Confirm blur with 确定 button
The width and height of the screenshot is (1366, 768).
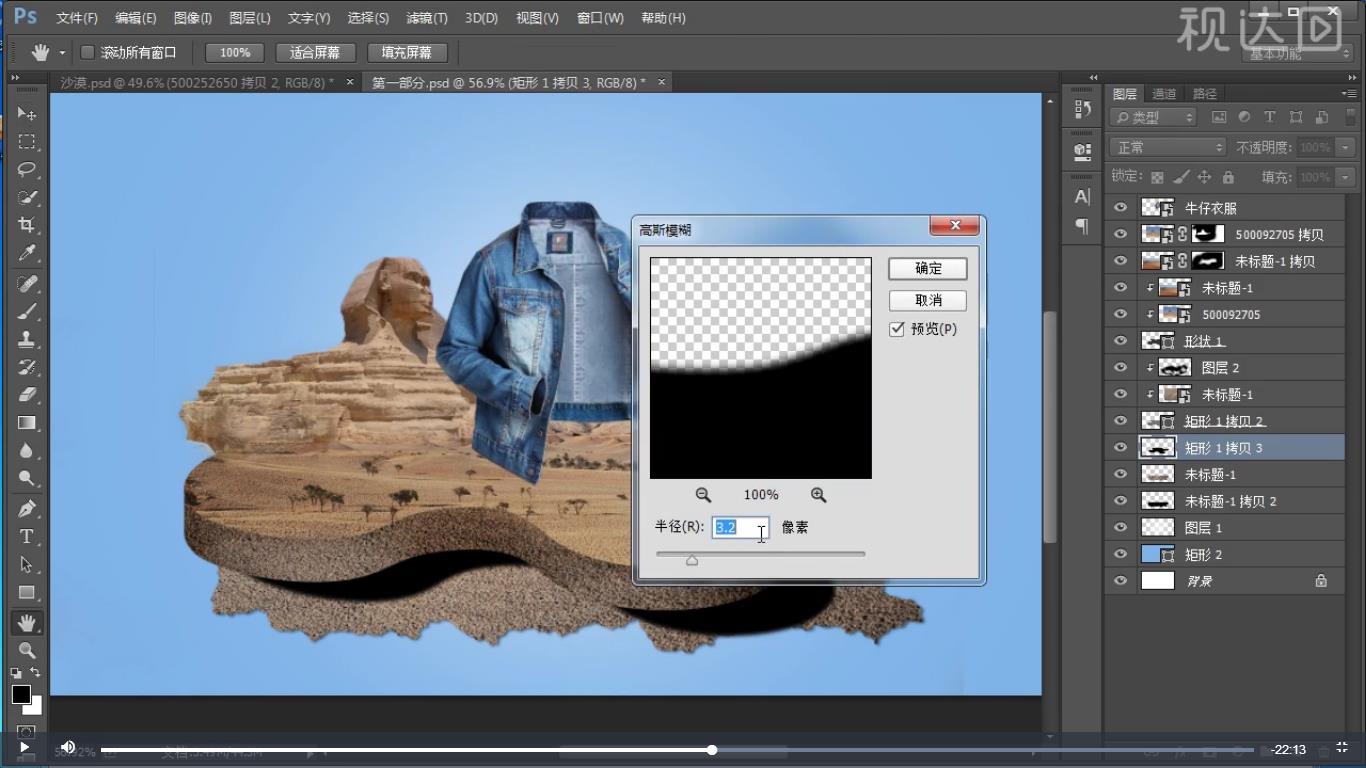[928, 268]
